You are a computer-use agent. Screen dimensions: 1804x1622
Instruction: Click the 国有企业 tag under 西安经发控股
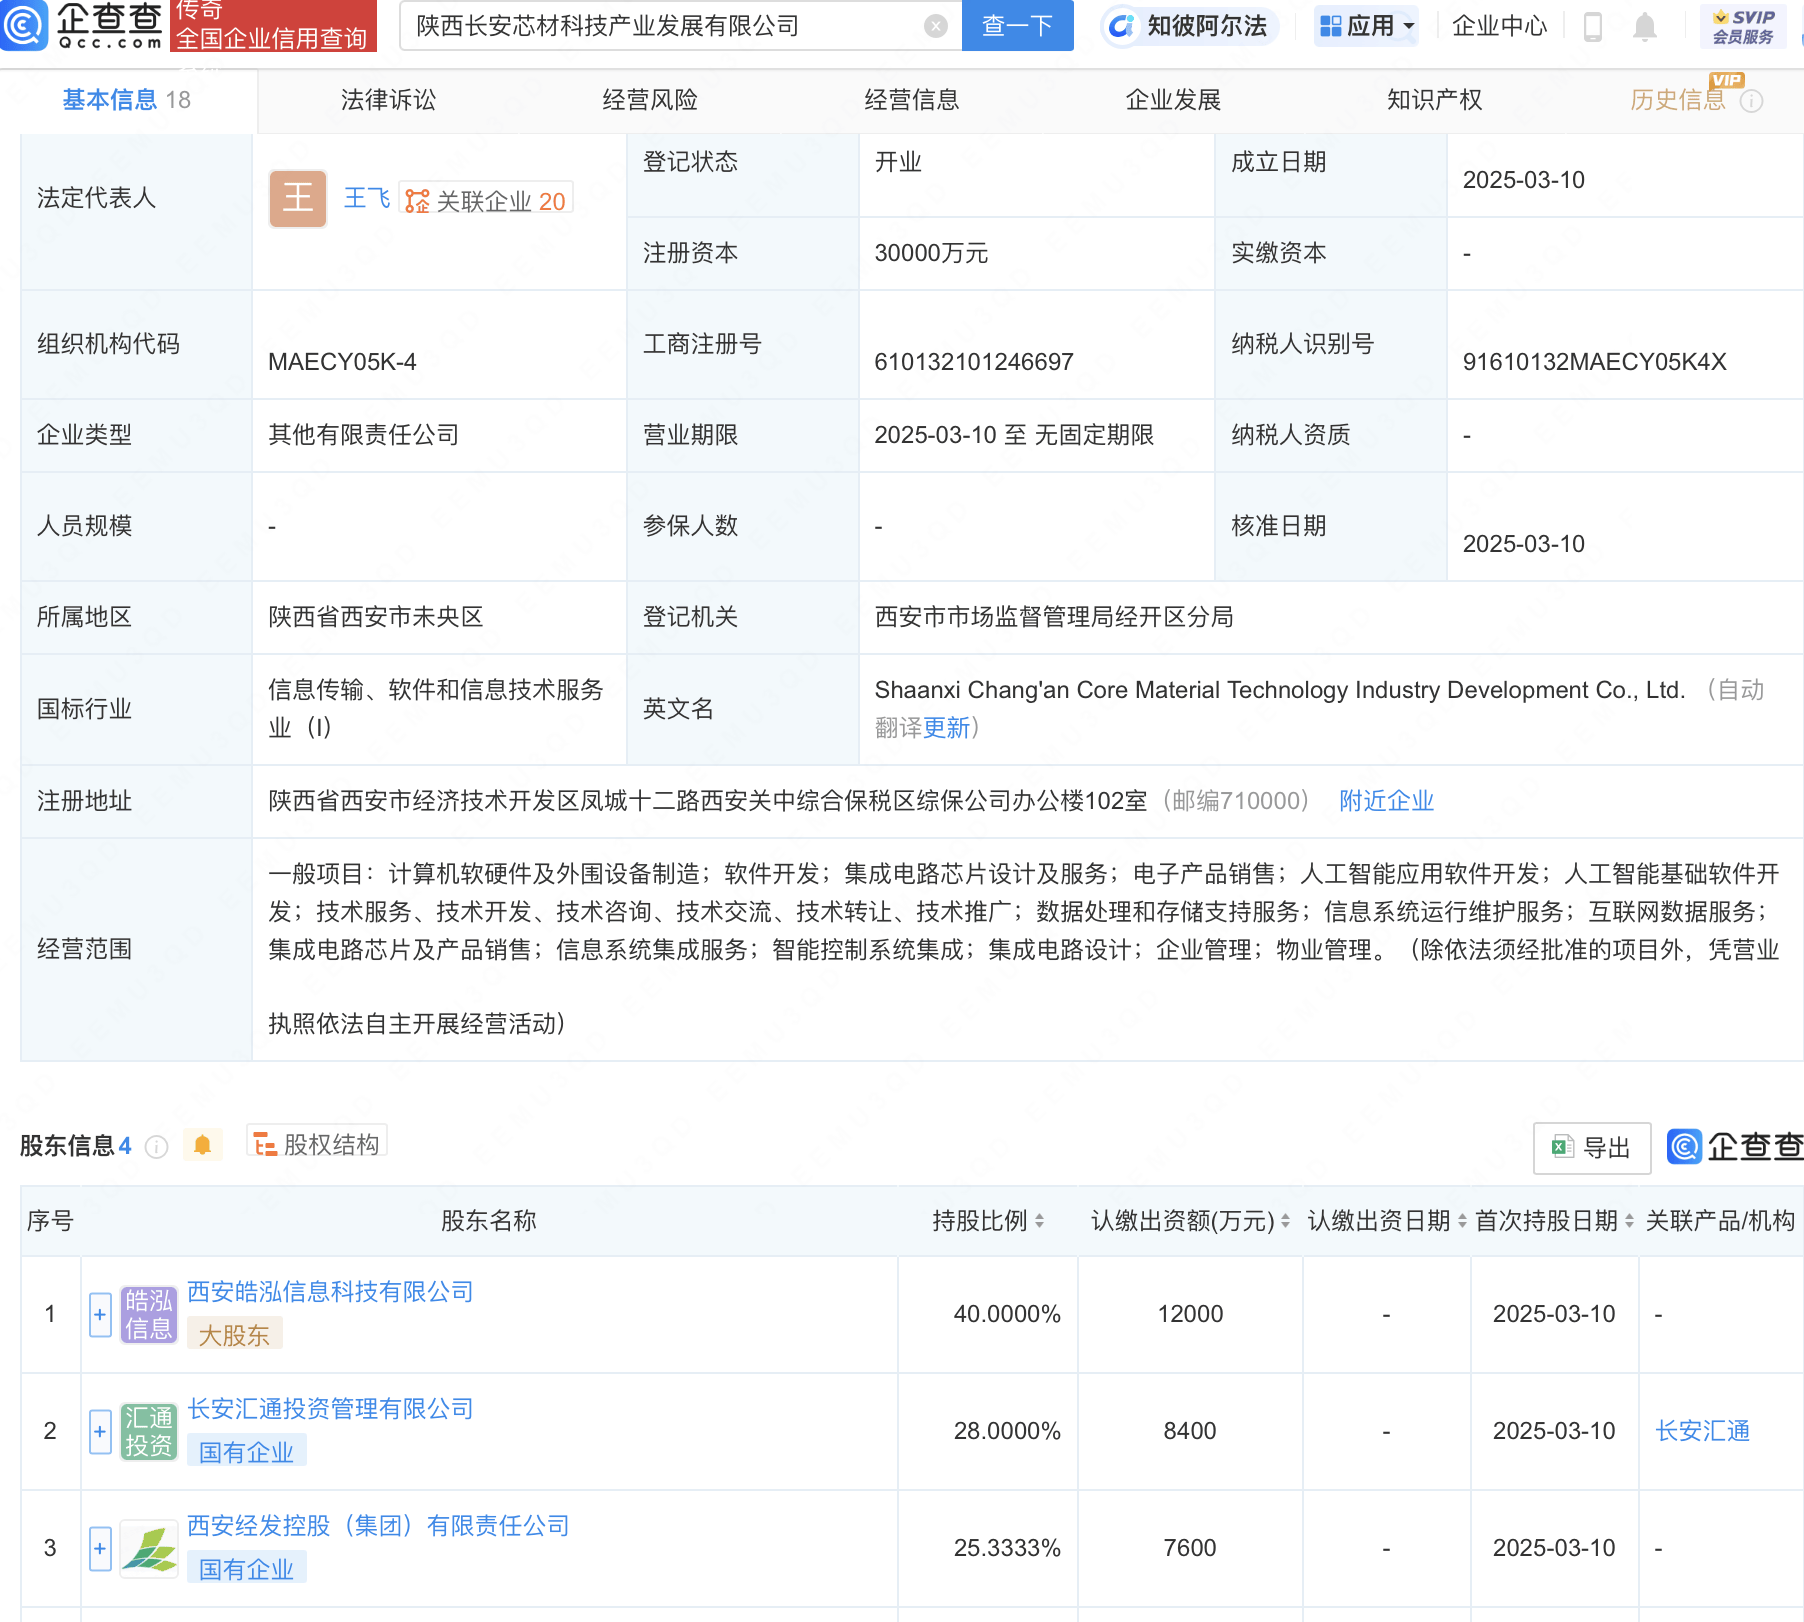coord(246,1569)
